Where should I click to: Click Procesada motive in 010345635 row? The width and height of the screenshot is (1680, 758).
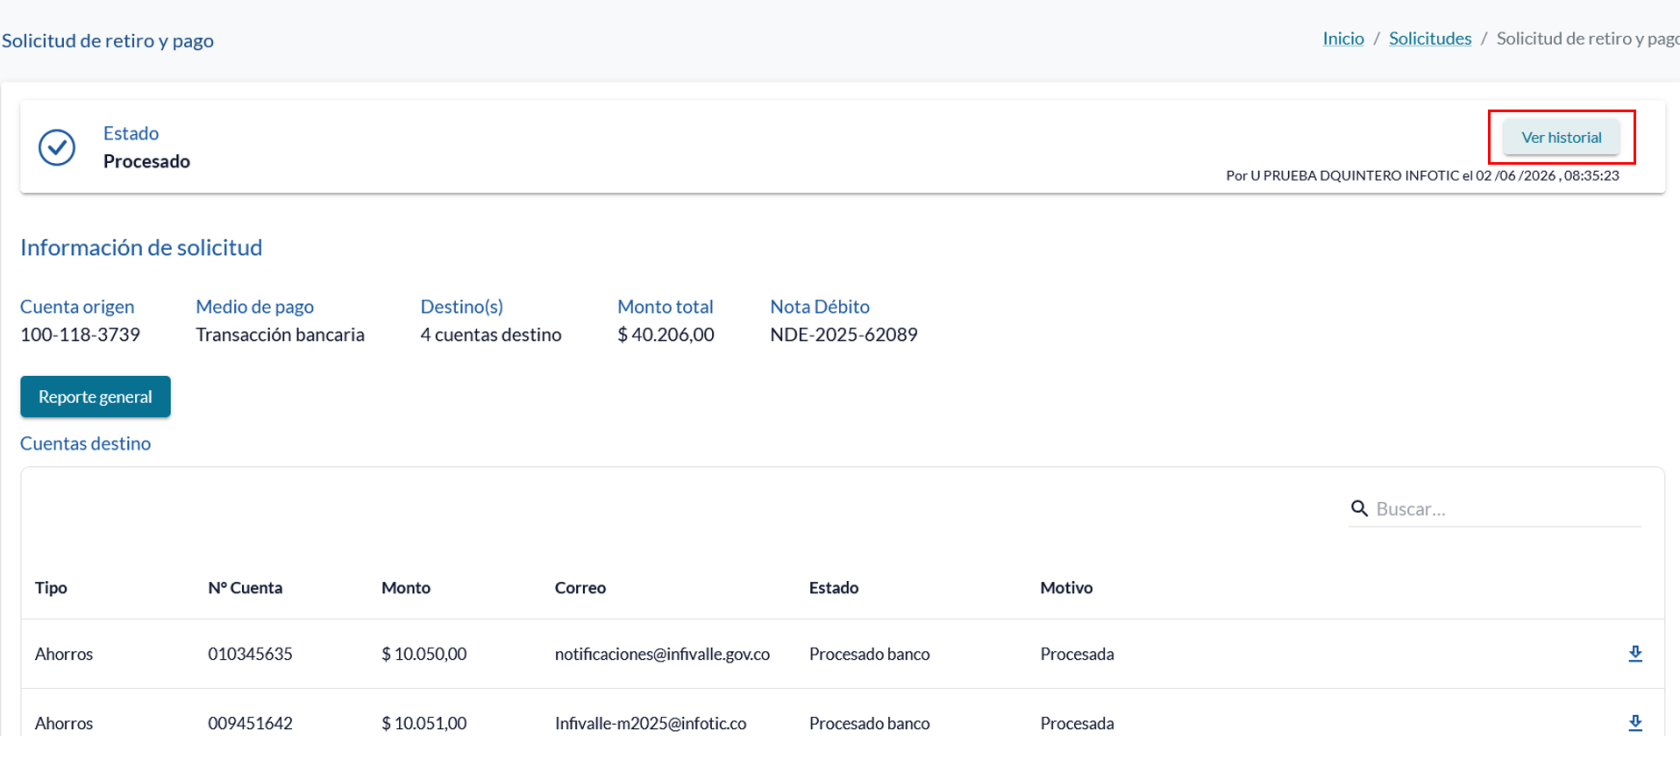[x=1077, y=654]
